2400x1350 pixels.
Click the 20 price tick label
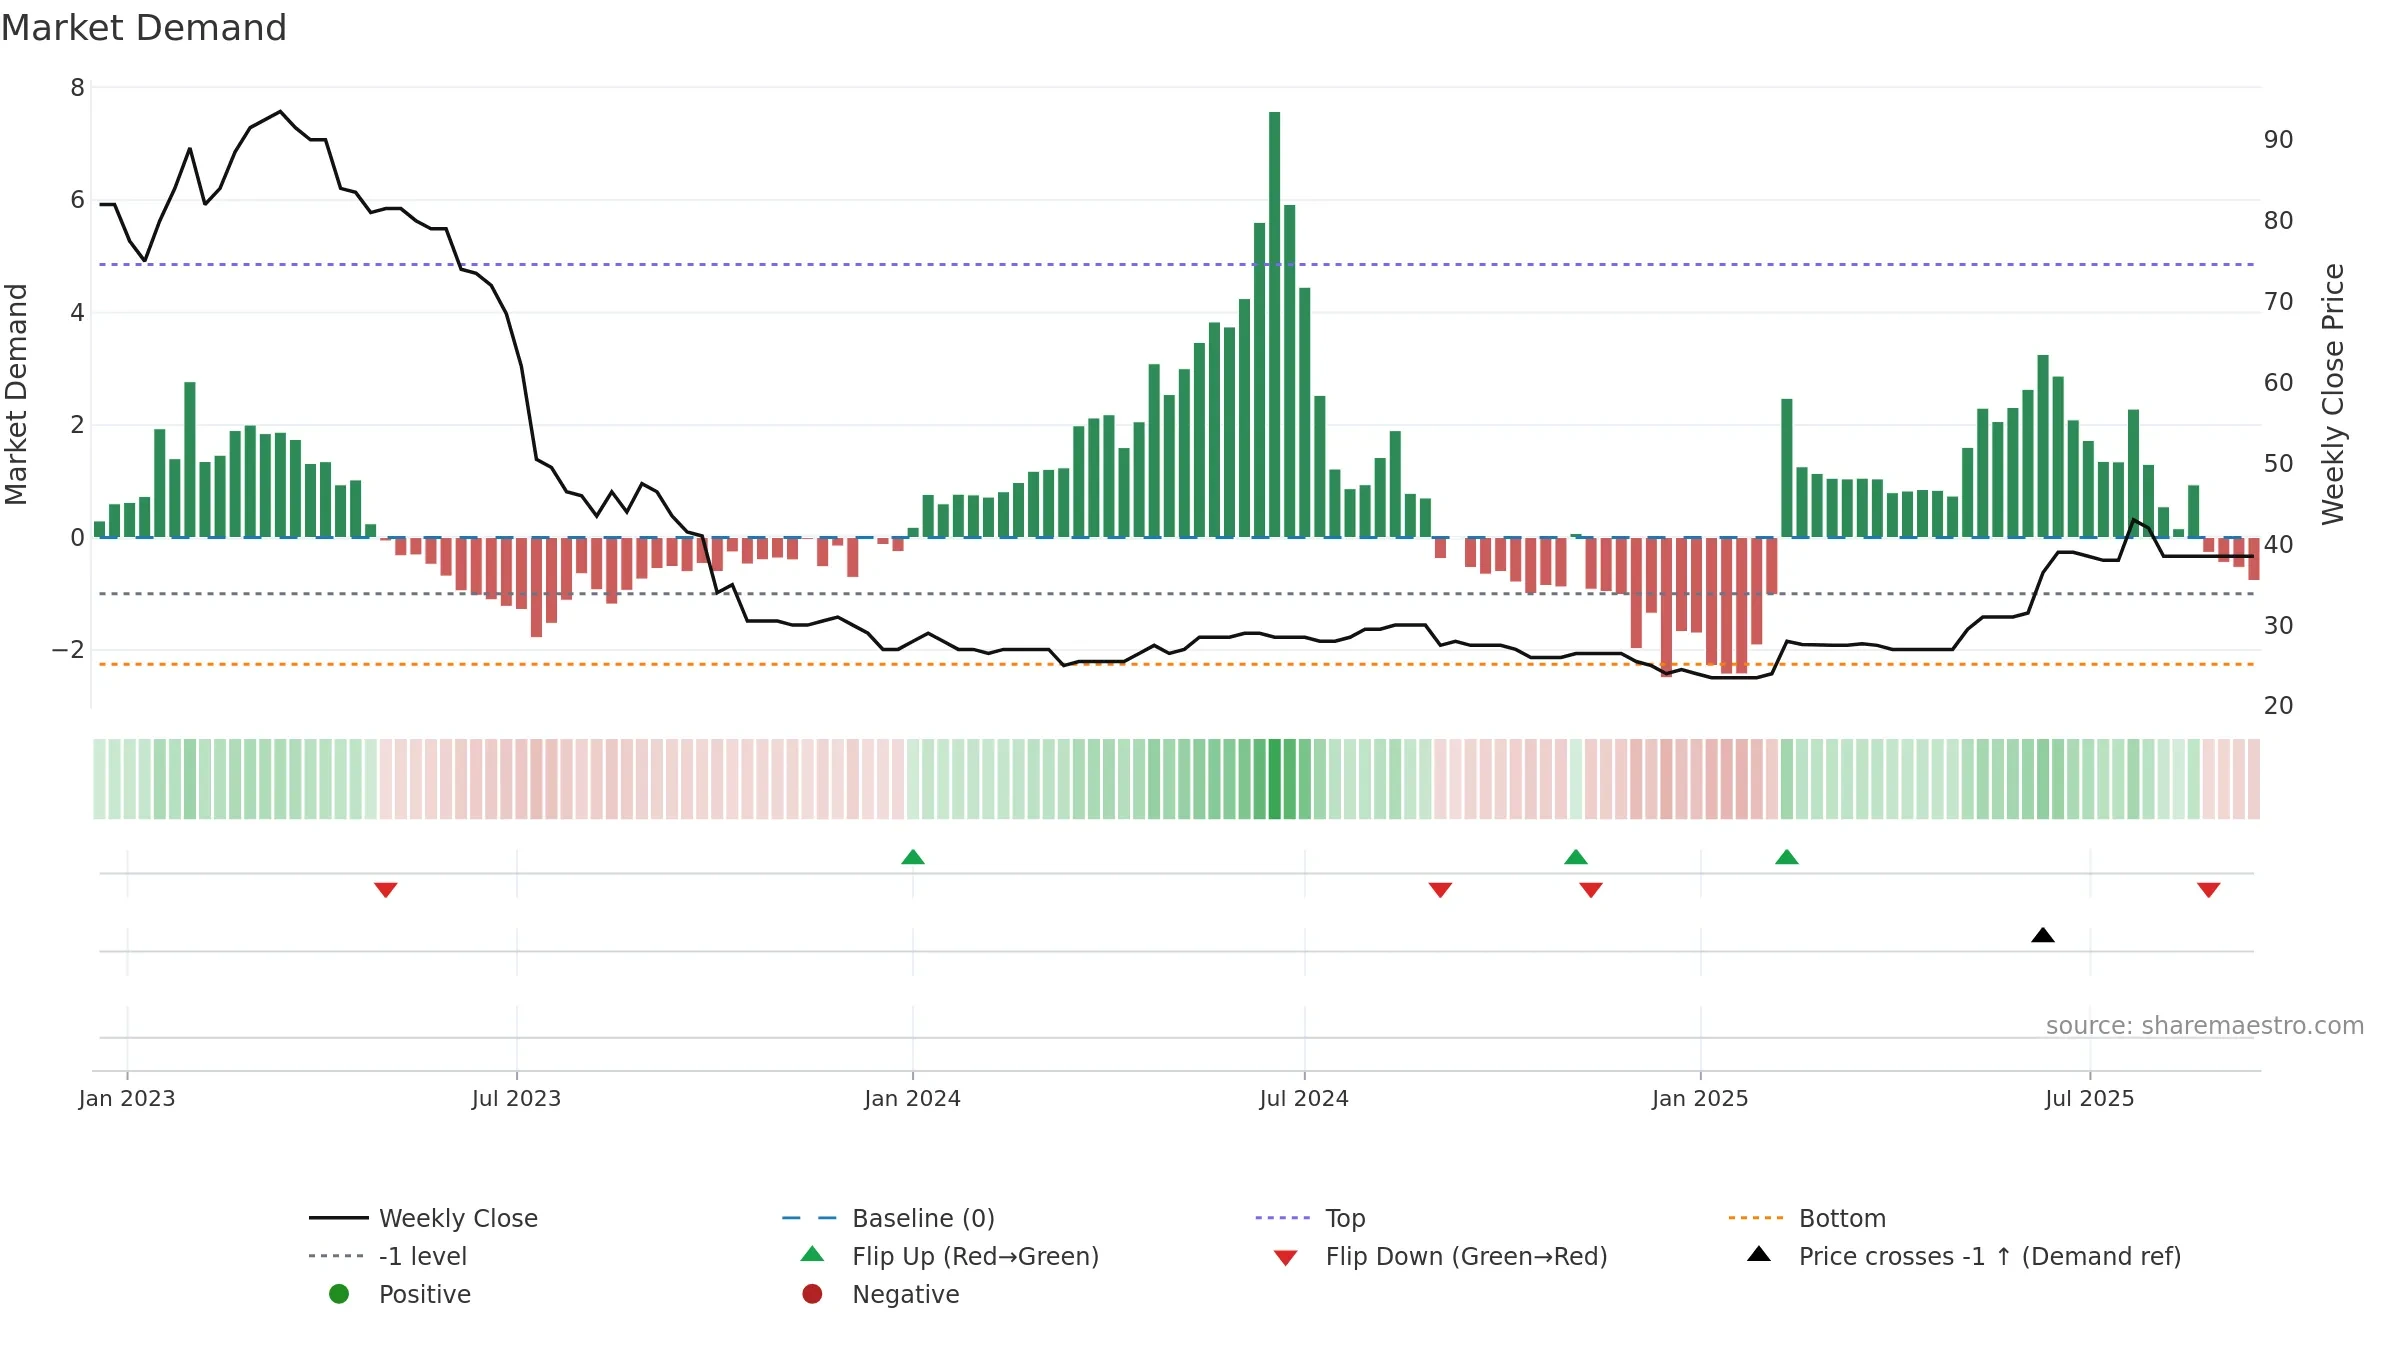pyautogui.click(x=2279, y=706)
